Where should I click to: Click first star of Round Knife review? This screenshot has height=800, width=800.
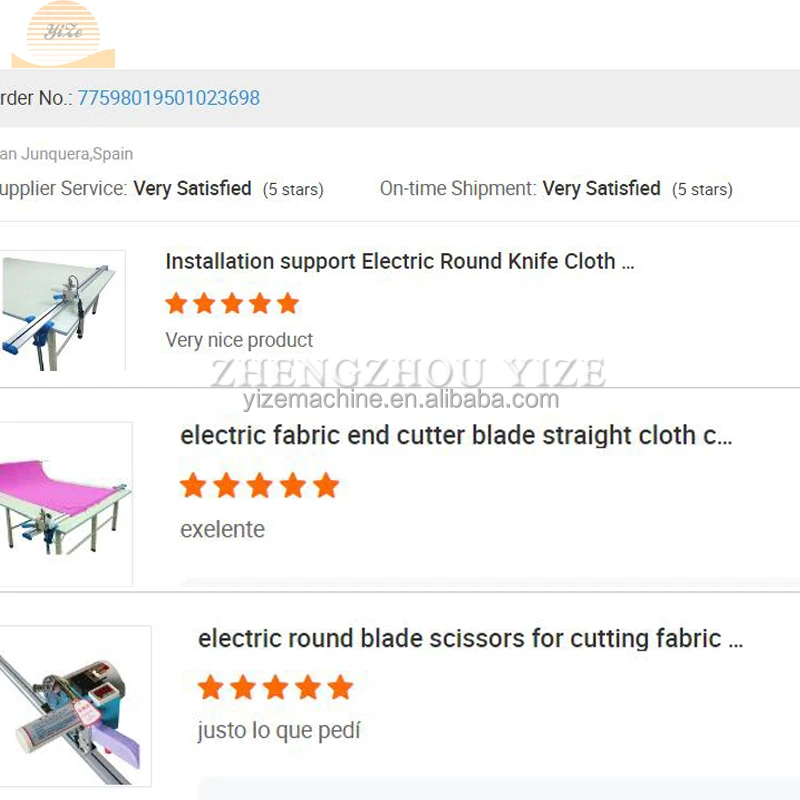click(x=177, y=303)
